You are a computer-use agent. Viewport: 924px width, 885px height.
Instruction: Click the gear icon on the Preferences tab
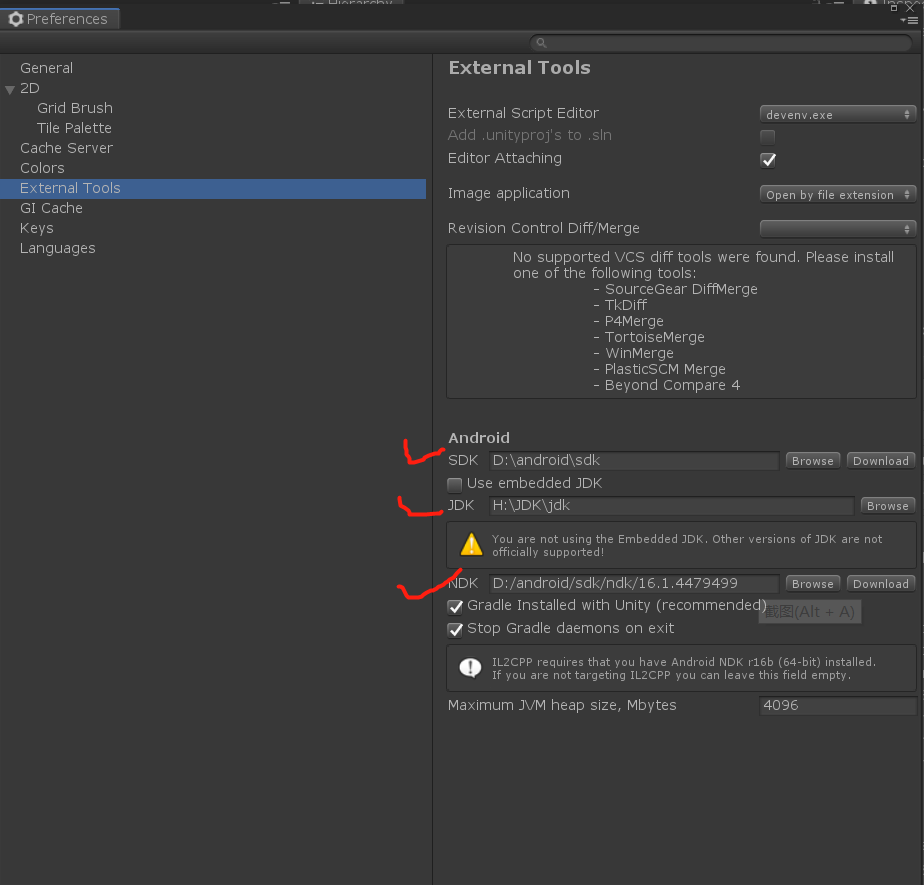pos(16,18)
